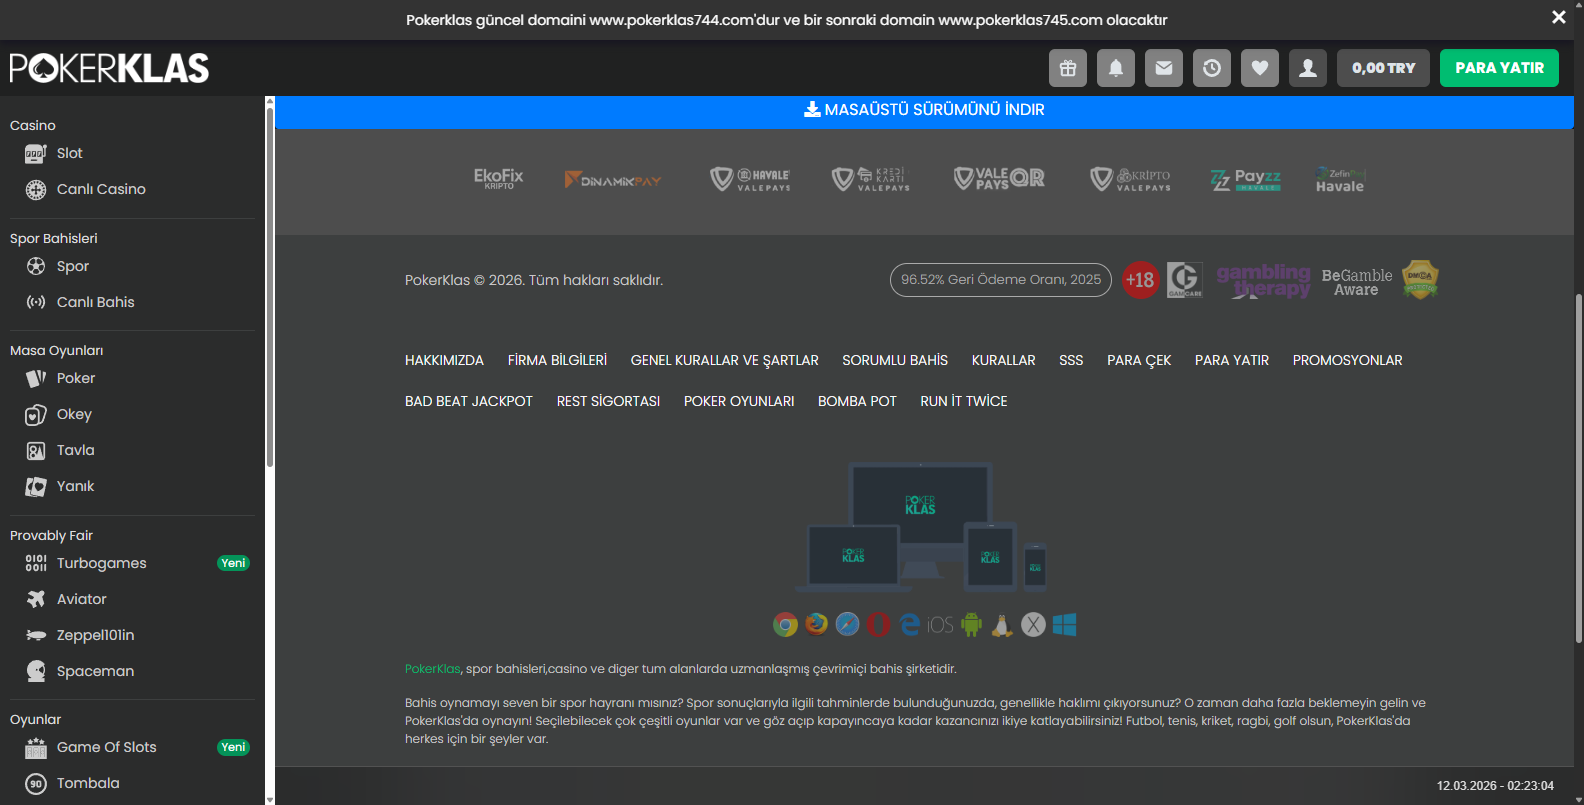Click the +18 age restriction badge
Viewport: 1584px width, 805px height.
[1140, 280]
